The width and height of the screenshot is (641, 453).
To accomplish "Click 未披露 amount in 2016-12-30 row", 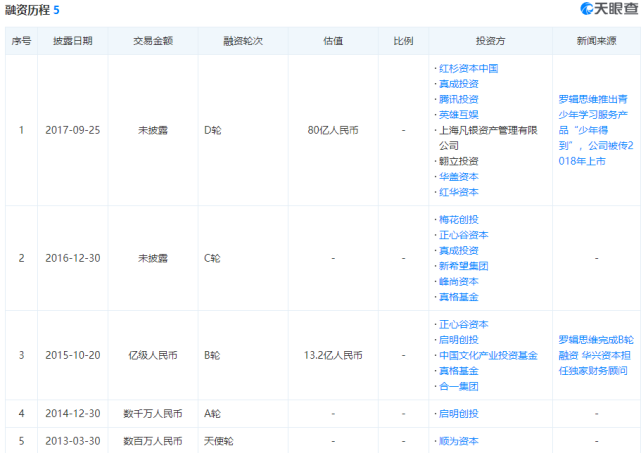I will tap(153, 258).
